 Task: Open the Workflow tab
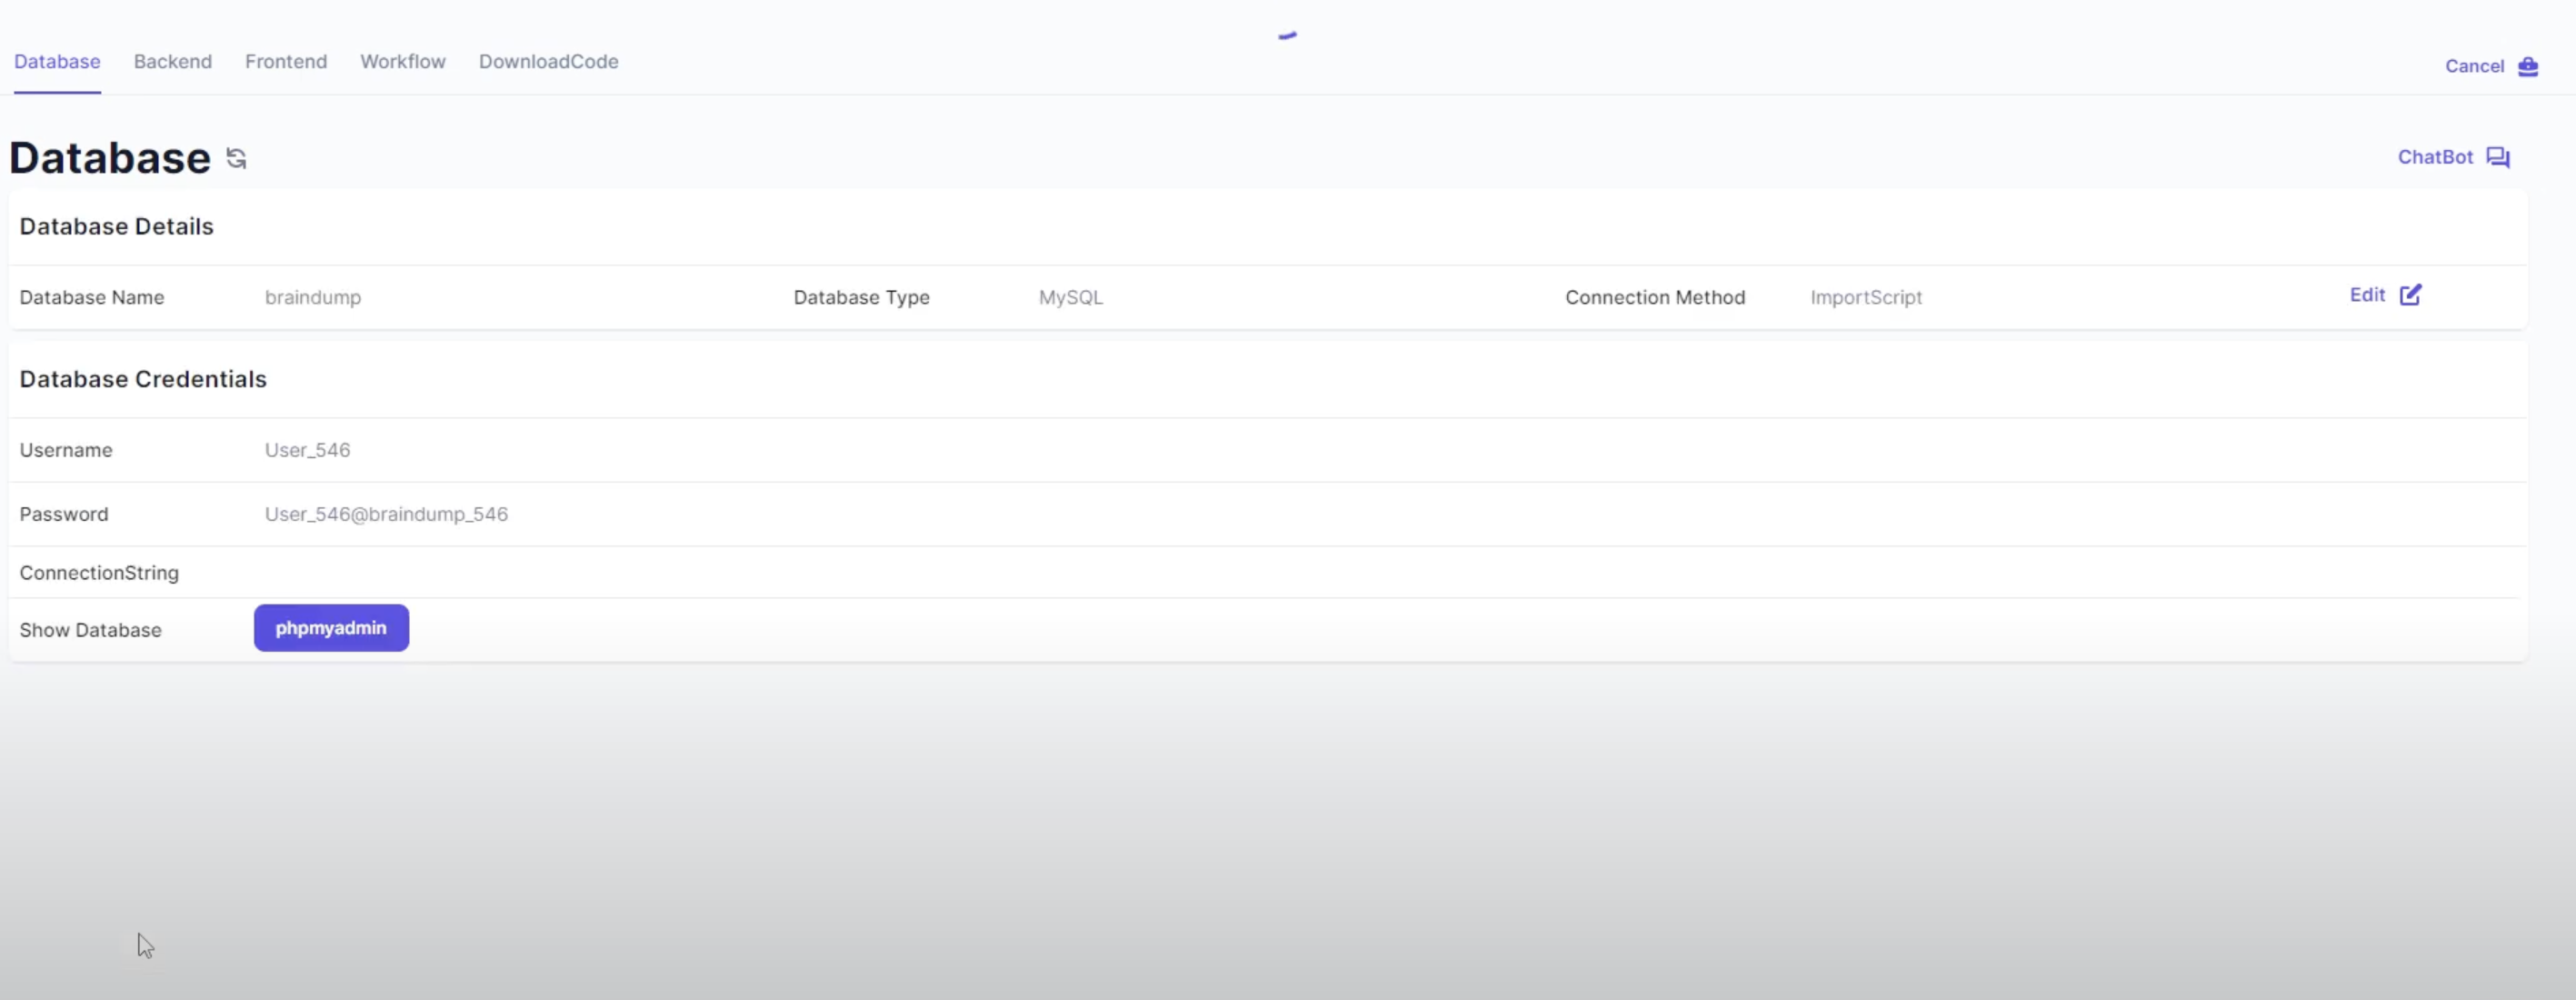pyautogui.click(x=402, y=61)
